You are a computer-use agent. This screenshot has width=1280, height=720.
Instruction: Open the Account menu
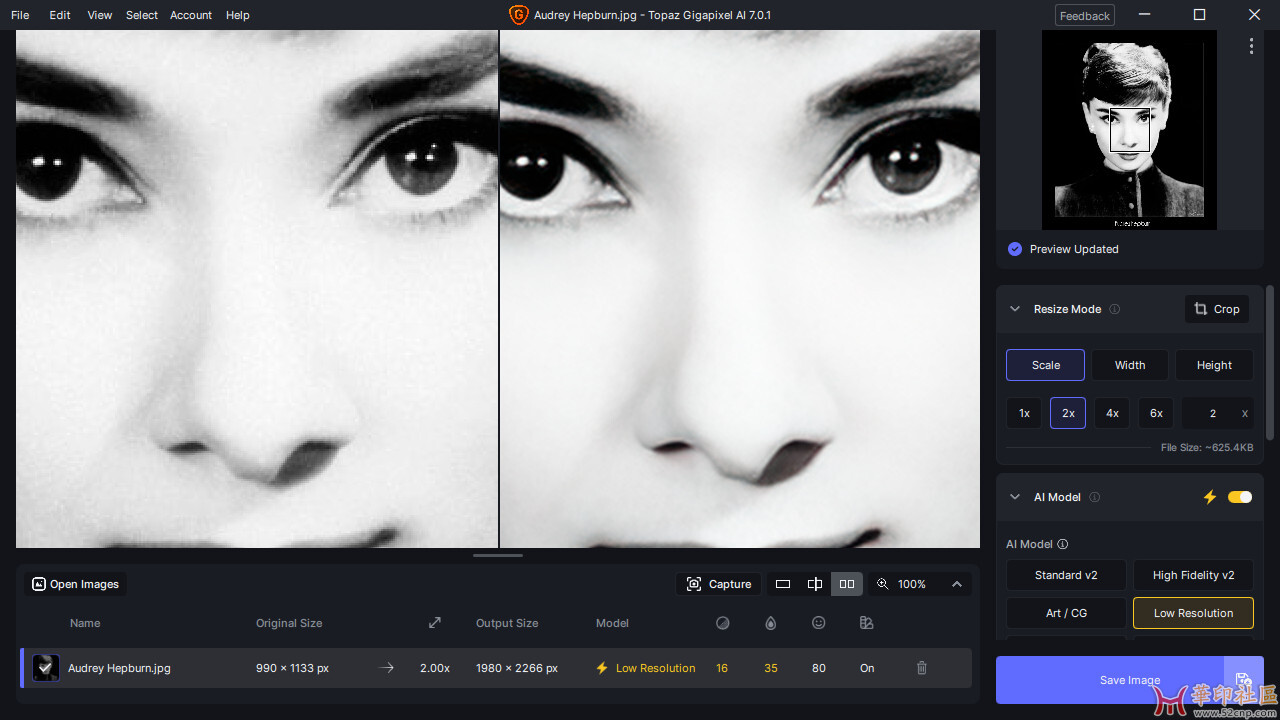coord(191,15)
